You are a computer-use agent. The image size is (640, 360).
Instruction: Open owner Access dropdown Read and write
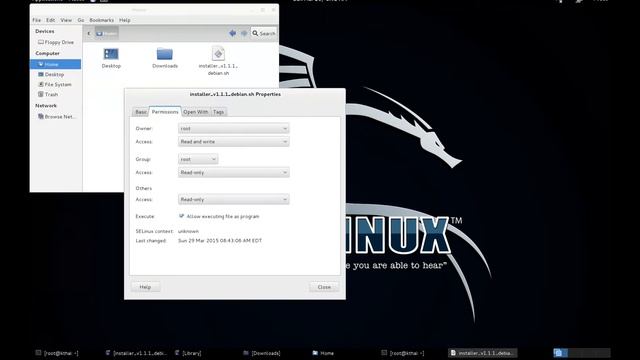click(x=233, y=142)
